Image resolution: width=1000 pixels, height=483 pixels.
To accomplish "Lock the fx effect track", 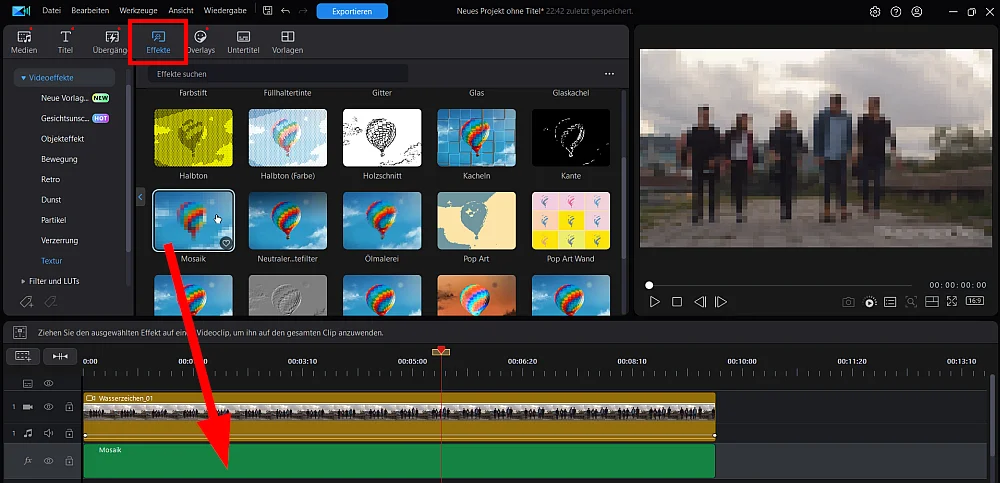I will pos(69,461).
